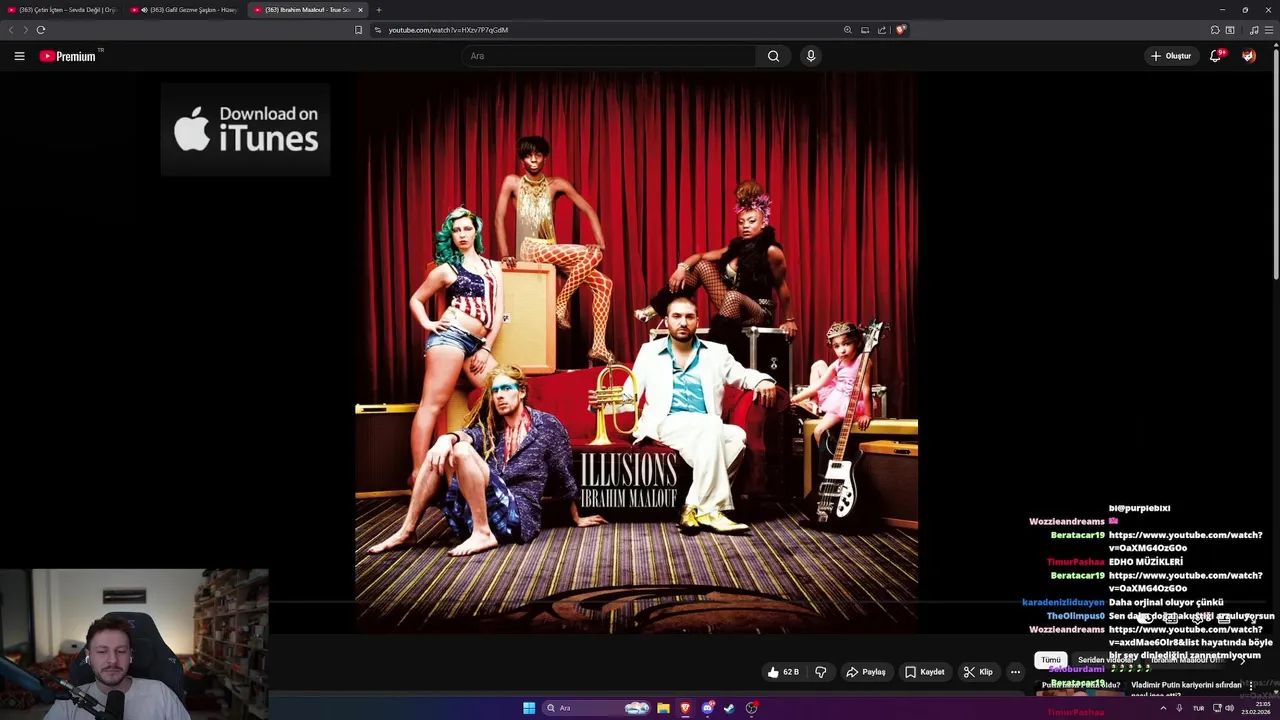
Task: Close the Ibrahim Maalouf tab
Action: 360,10
